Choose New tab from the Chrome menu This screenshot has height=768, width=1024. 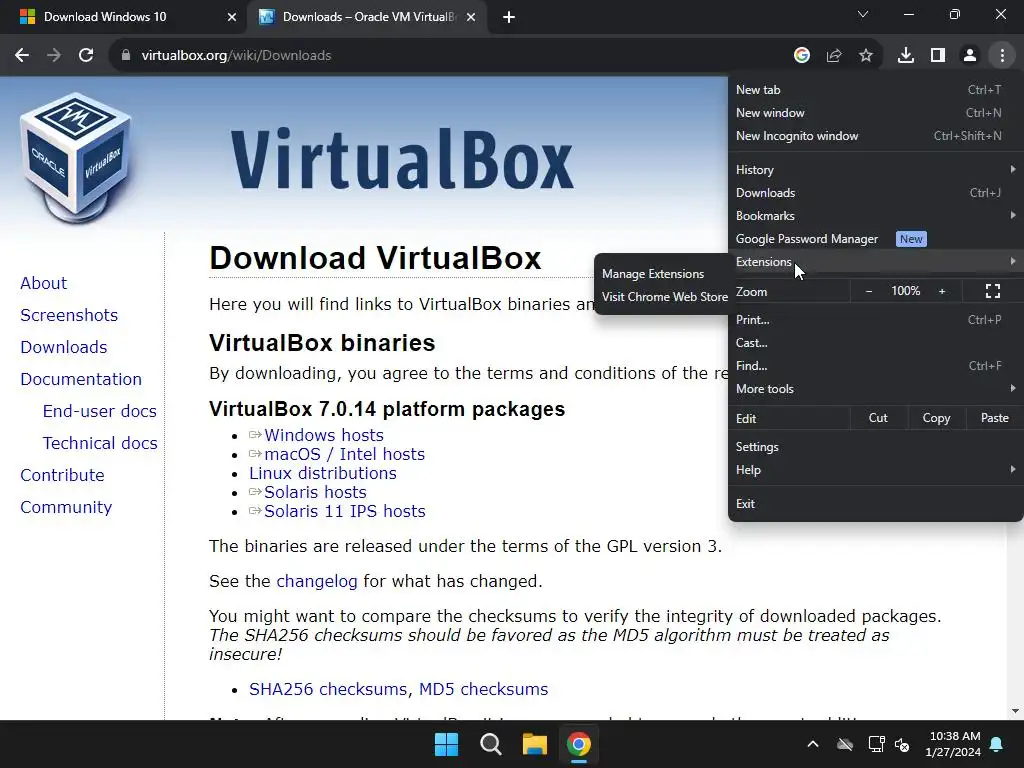click(x=875, y=90)
